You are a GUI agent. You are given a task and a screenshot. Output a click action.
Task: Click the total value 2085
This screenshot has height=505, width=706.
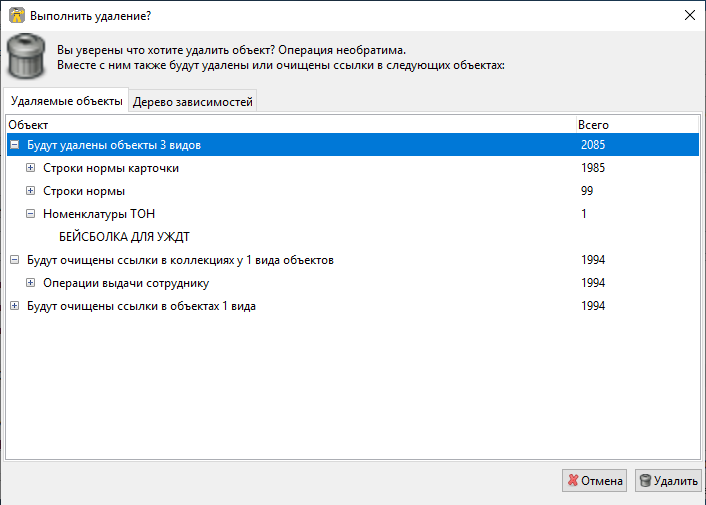[x=593, y=145]
